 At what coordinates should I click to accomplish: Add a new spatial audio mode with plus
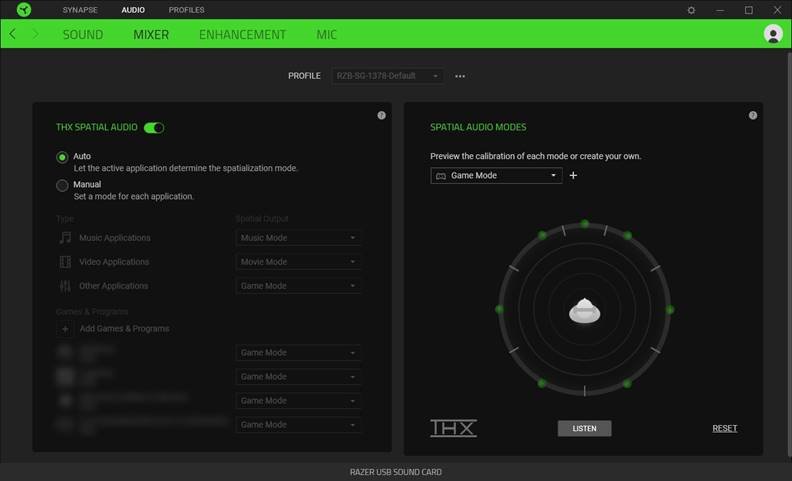[x=573, y=175]
